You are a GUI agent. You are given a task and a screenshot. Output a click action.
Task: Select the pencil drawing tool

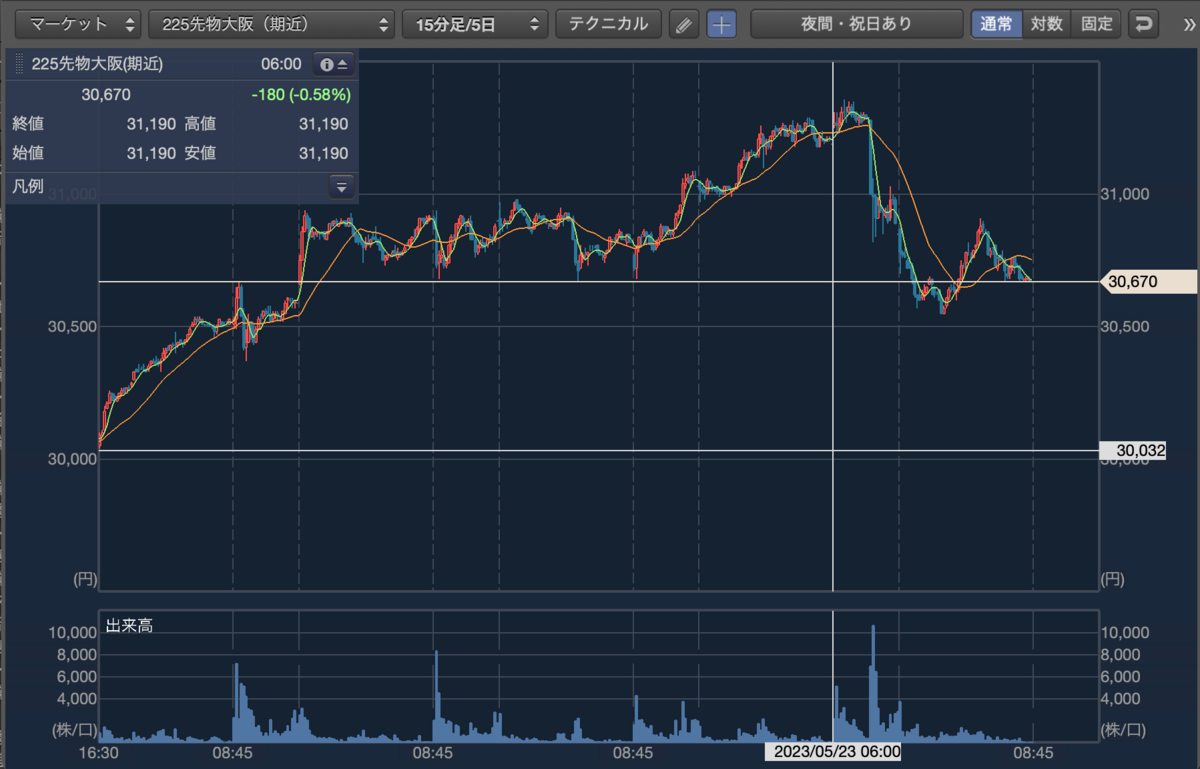click(684, 24)
